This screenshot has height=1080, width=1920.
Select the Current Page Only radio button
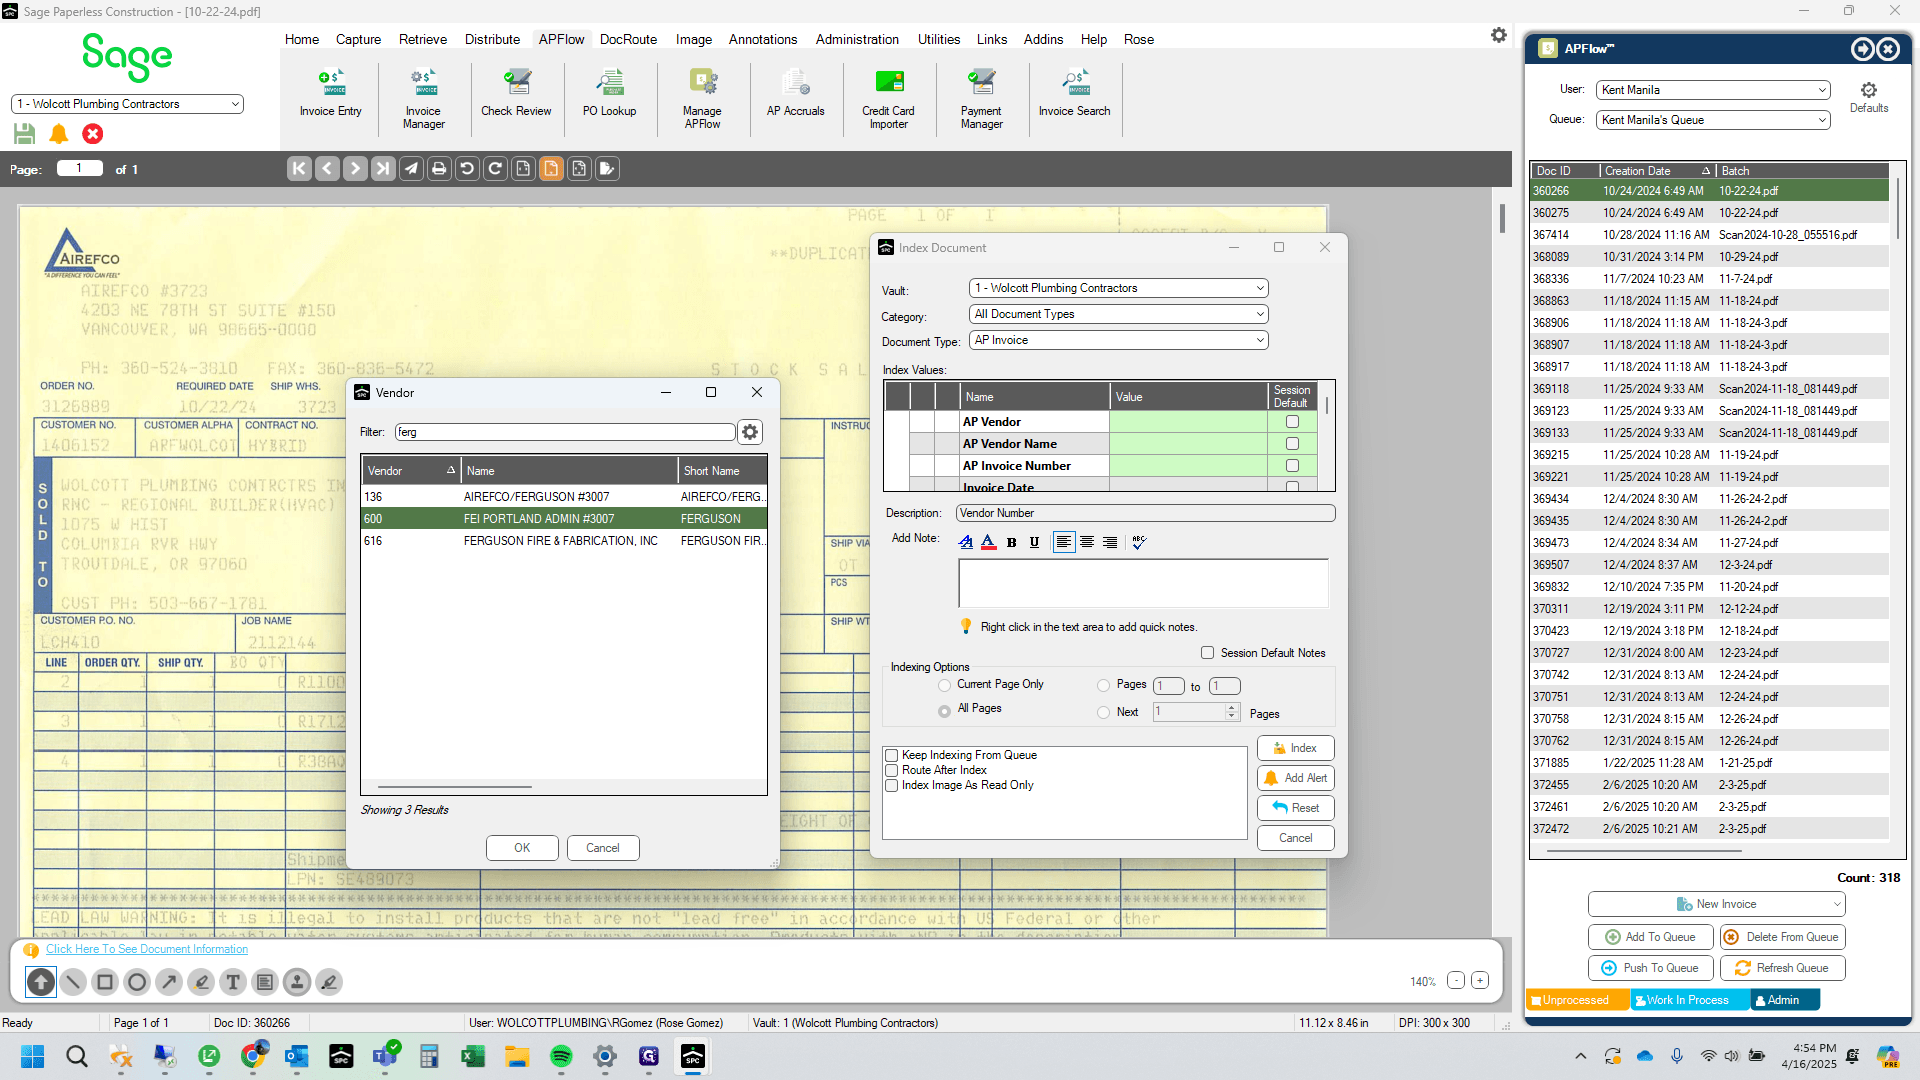pyautogui.click(x=945, y=685)
